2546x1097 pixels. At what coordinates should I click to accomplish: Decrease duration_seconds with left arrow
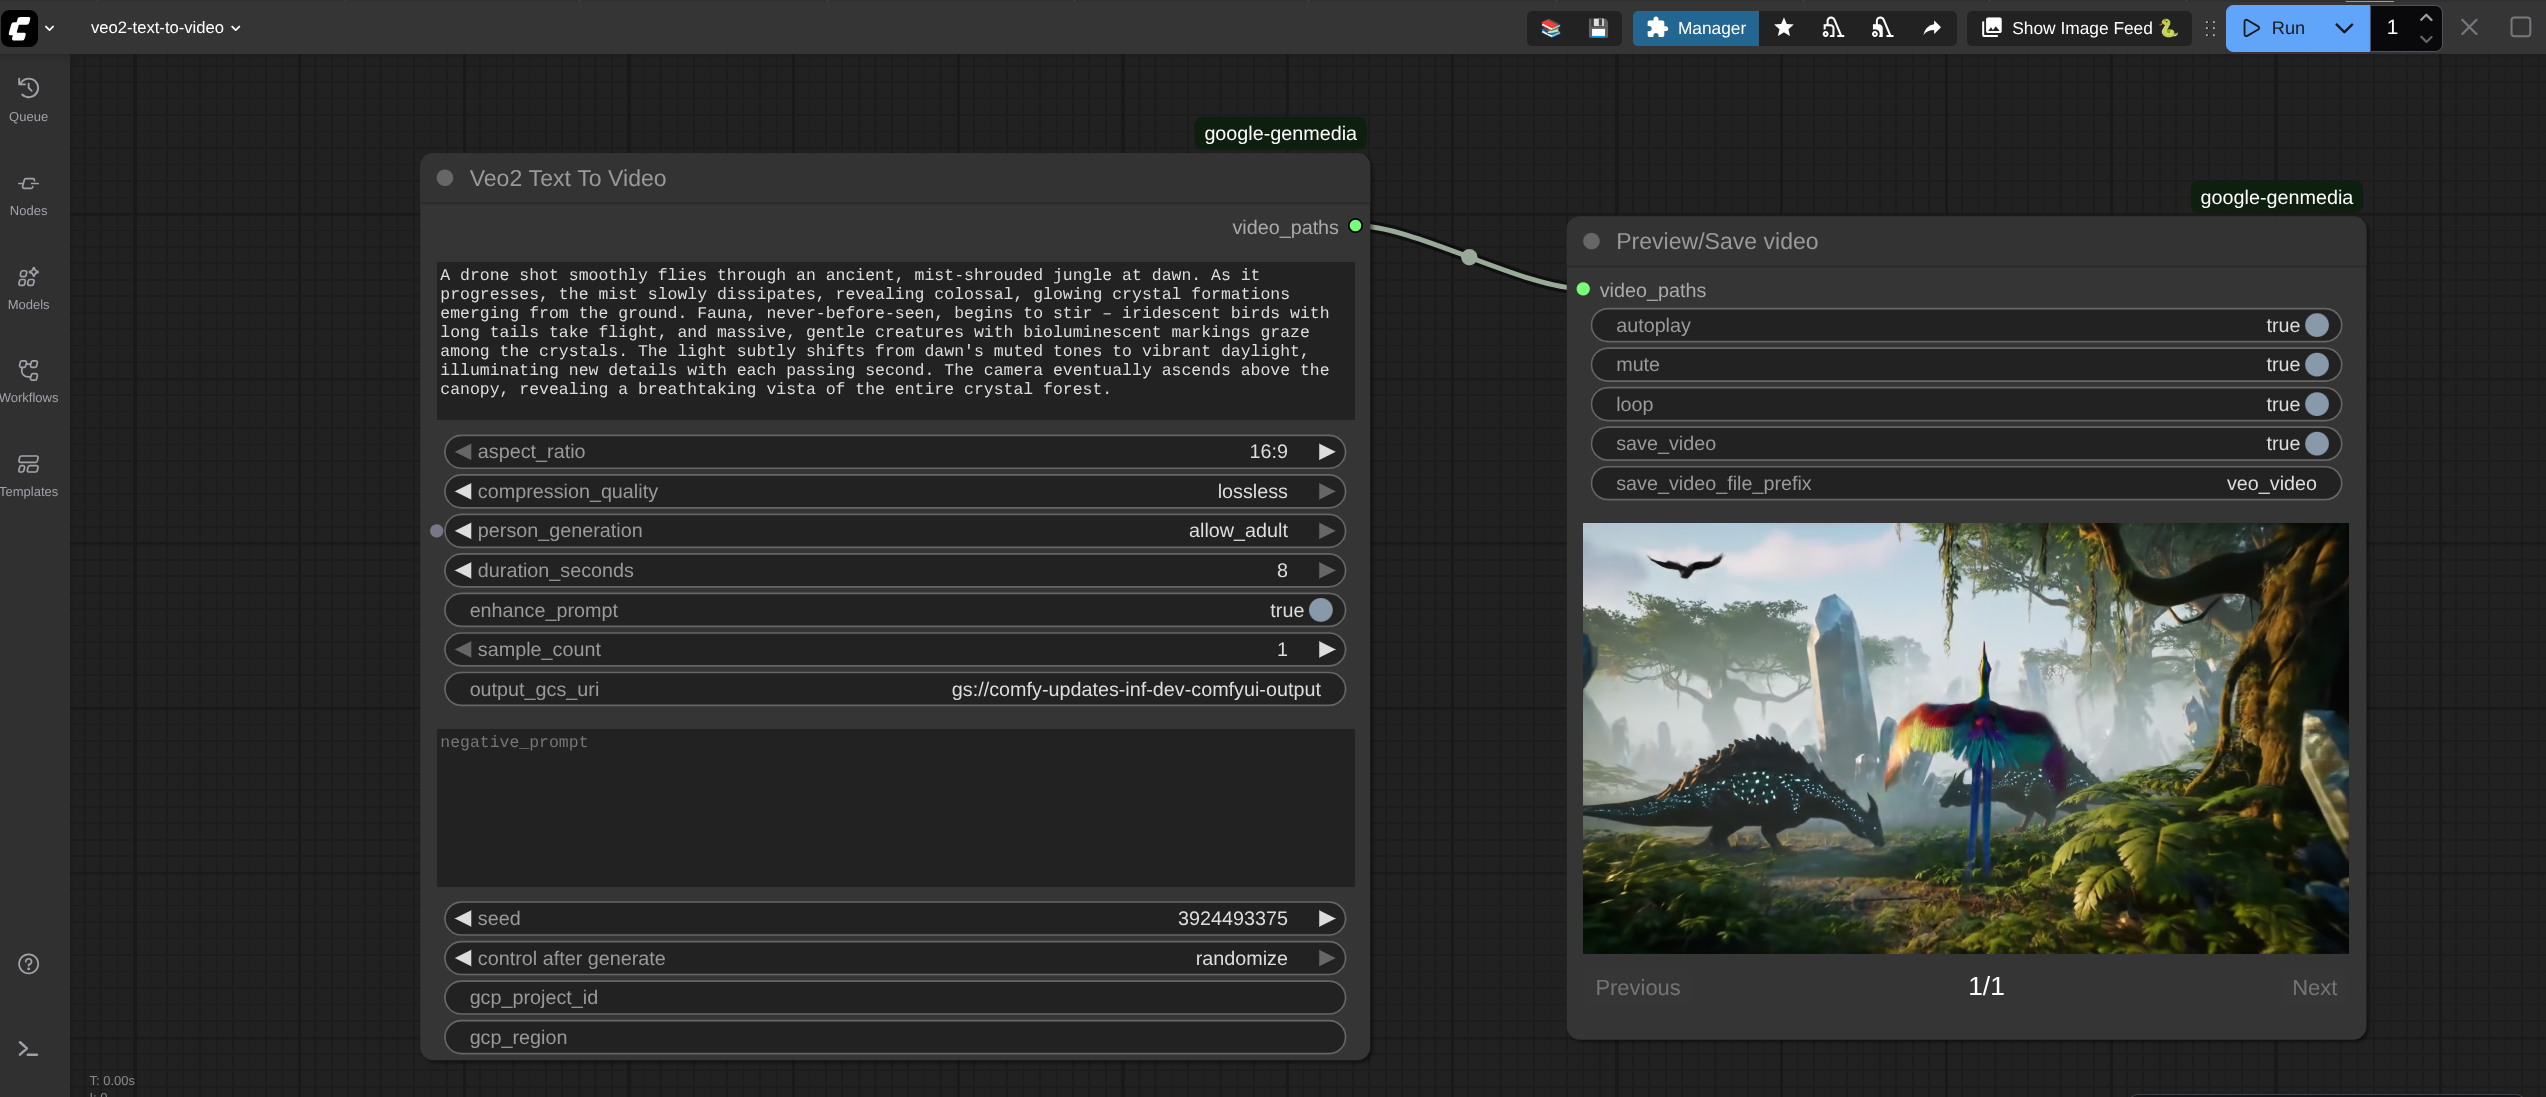463,571
